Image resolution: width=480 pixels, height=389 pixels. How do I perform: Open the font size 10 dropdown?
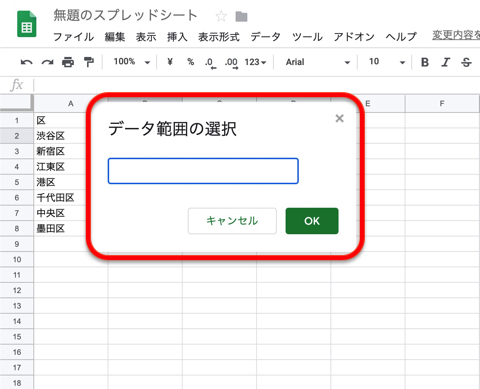click(387, 62)
